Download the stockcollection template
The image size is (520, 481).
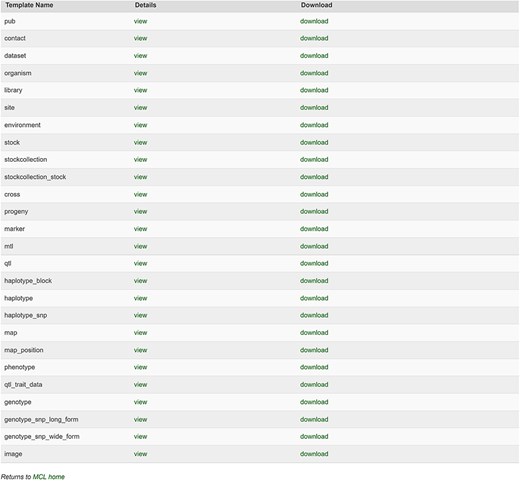(x=314, y=160)
